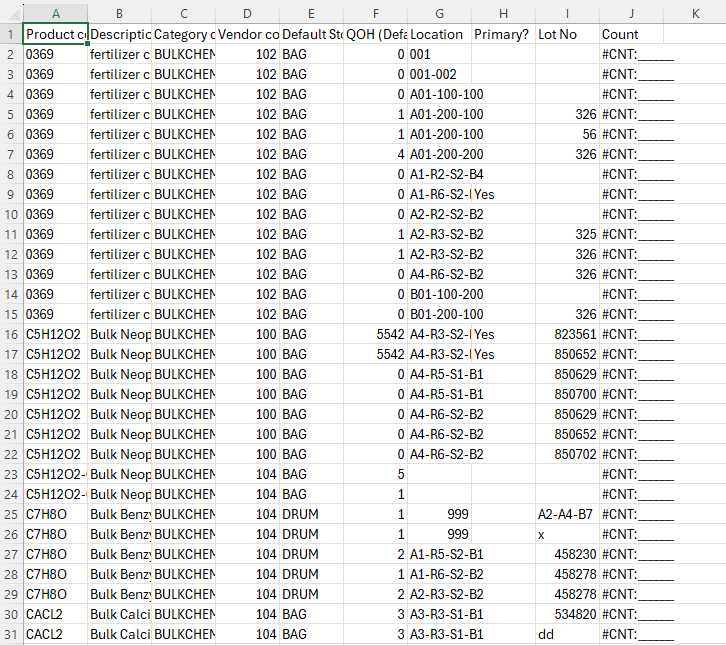Select column D header
The height and width of the screenshot is (645, 726).
pos(247,14)
